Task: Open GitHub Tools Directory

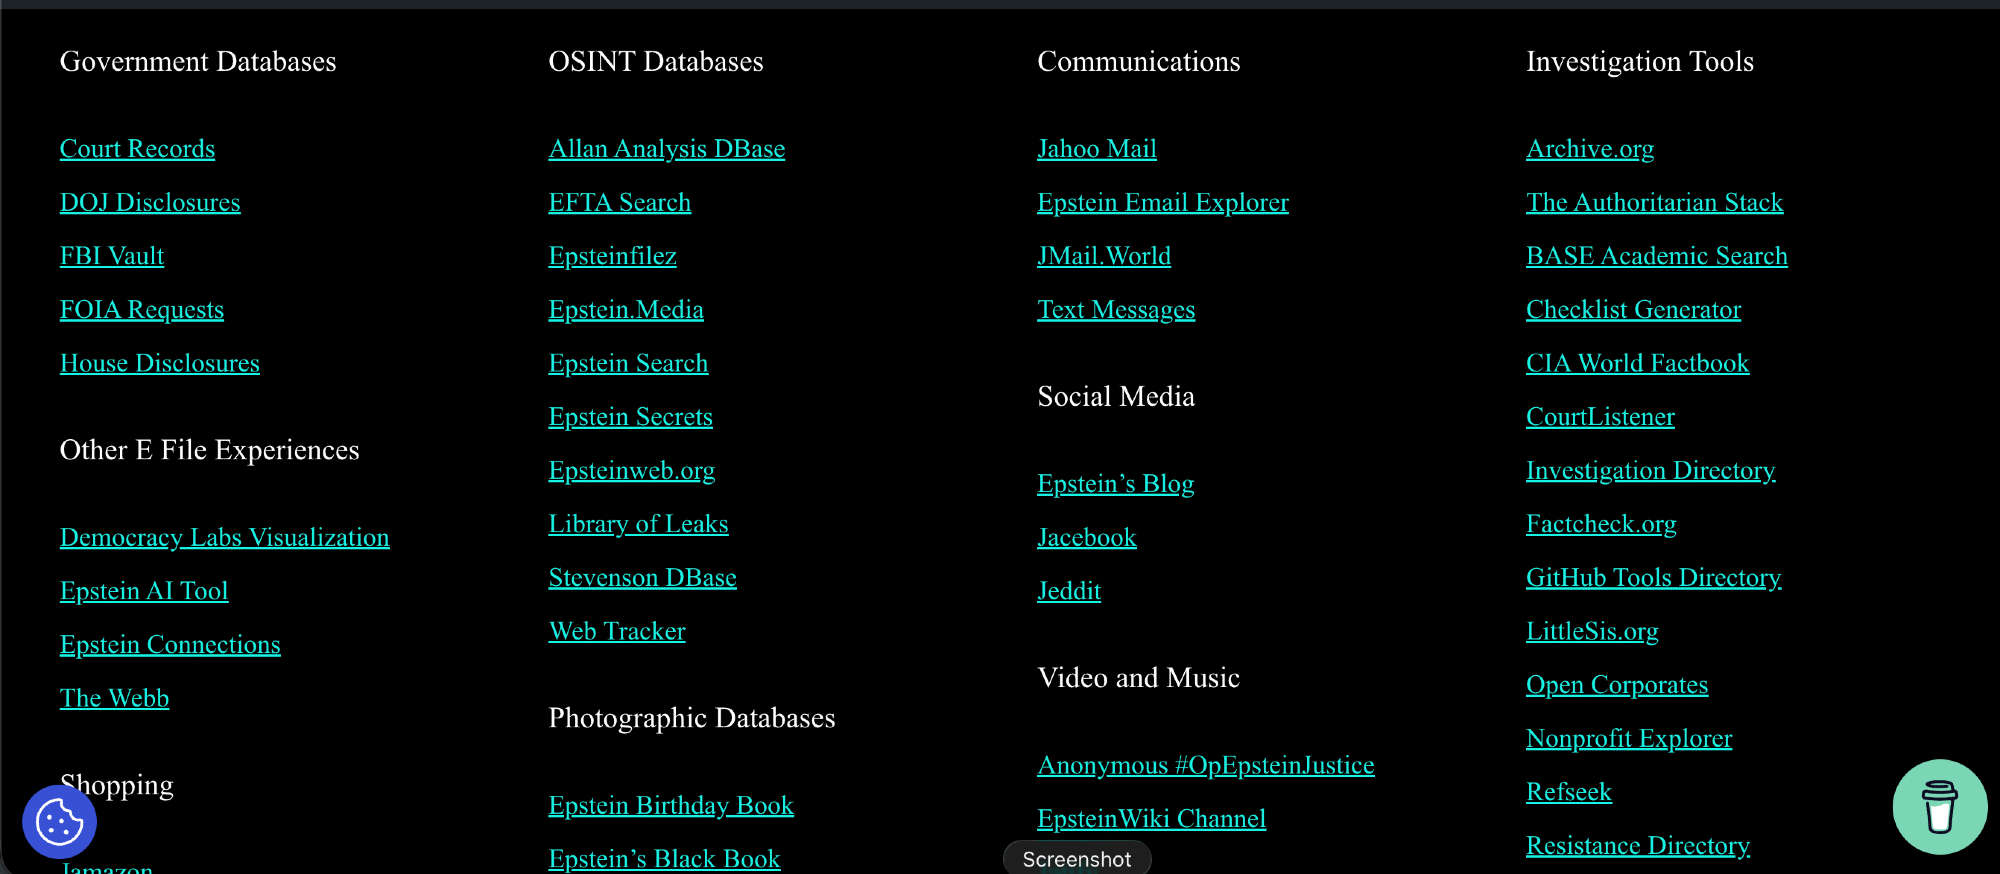Action: (x=1653, y=578)
